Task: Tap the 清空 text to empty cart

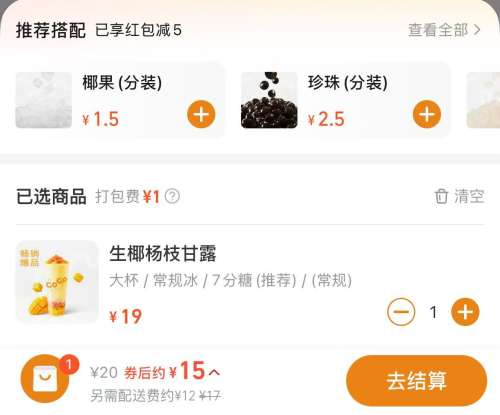Action: pos(469,196)
